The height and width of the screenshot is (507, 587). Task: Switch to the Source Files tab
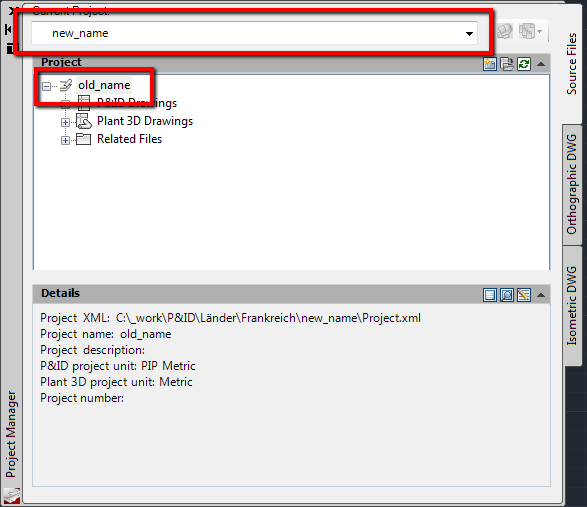tap(572, 64)
